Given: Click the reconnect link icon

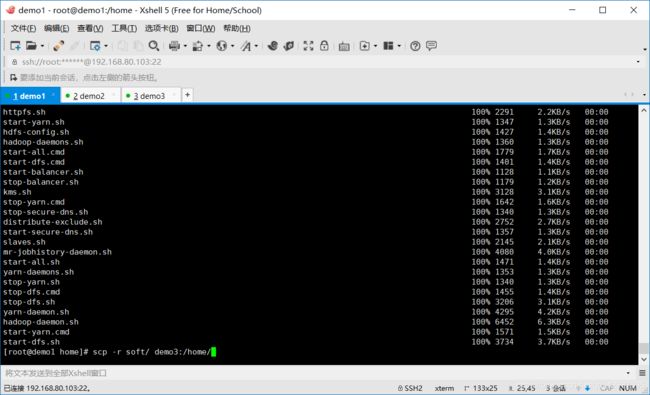Looking at the screenshot, I should (58, 46).
